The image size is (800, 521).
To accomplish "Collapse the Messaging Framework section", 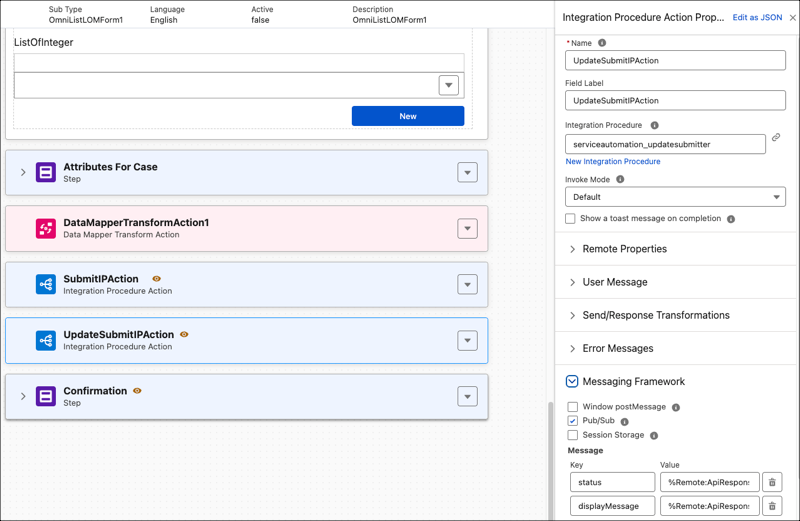I will [x=572, y=381].
